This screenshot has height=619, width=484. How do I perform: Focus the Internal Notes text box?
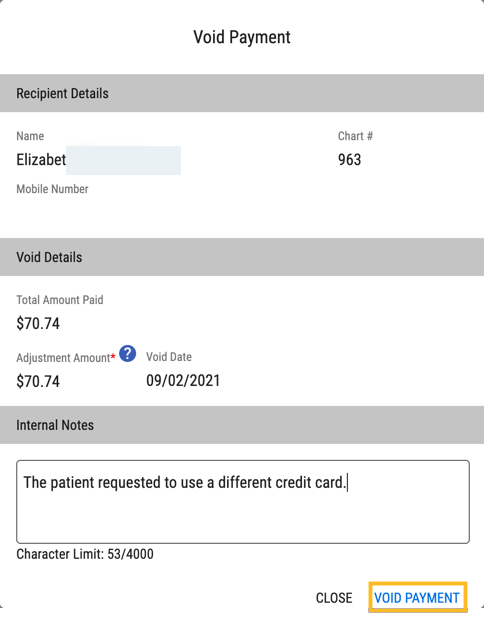(x=243, y=502)
